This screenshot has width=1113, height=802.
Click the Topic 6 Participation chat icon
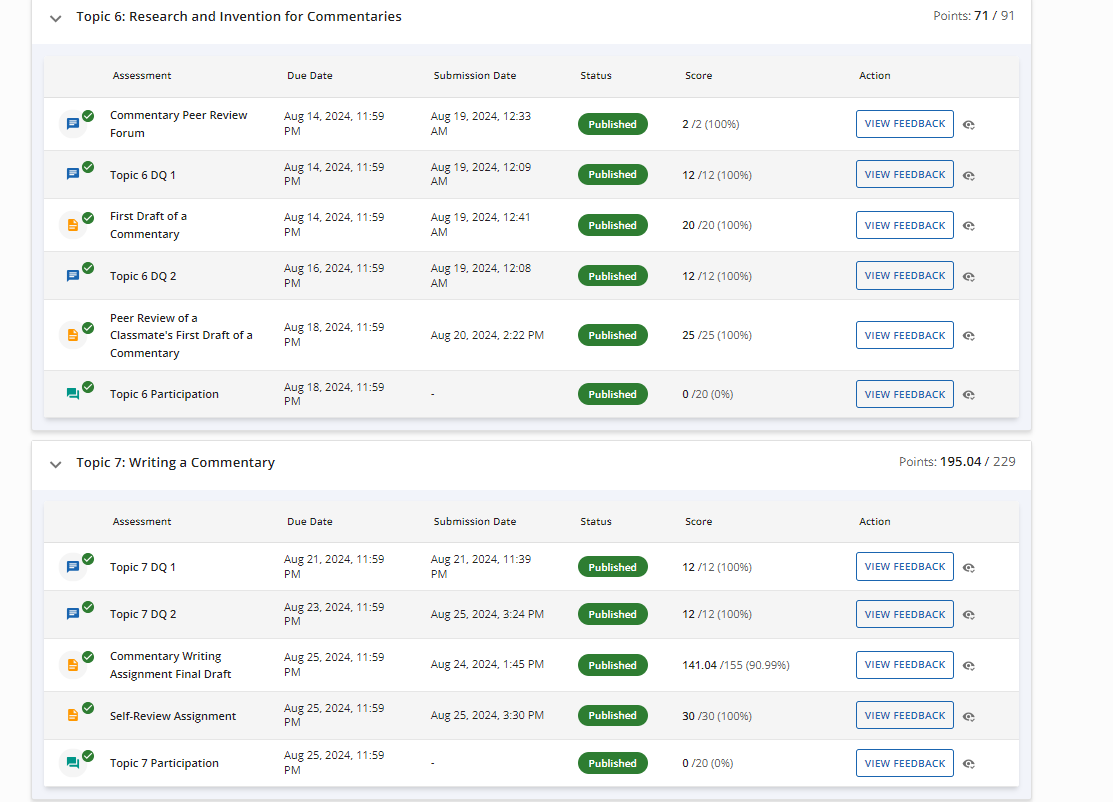pos(72,394)
